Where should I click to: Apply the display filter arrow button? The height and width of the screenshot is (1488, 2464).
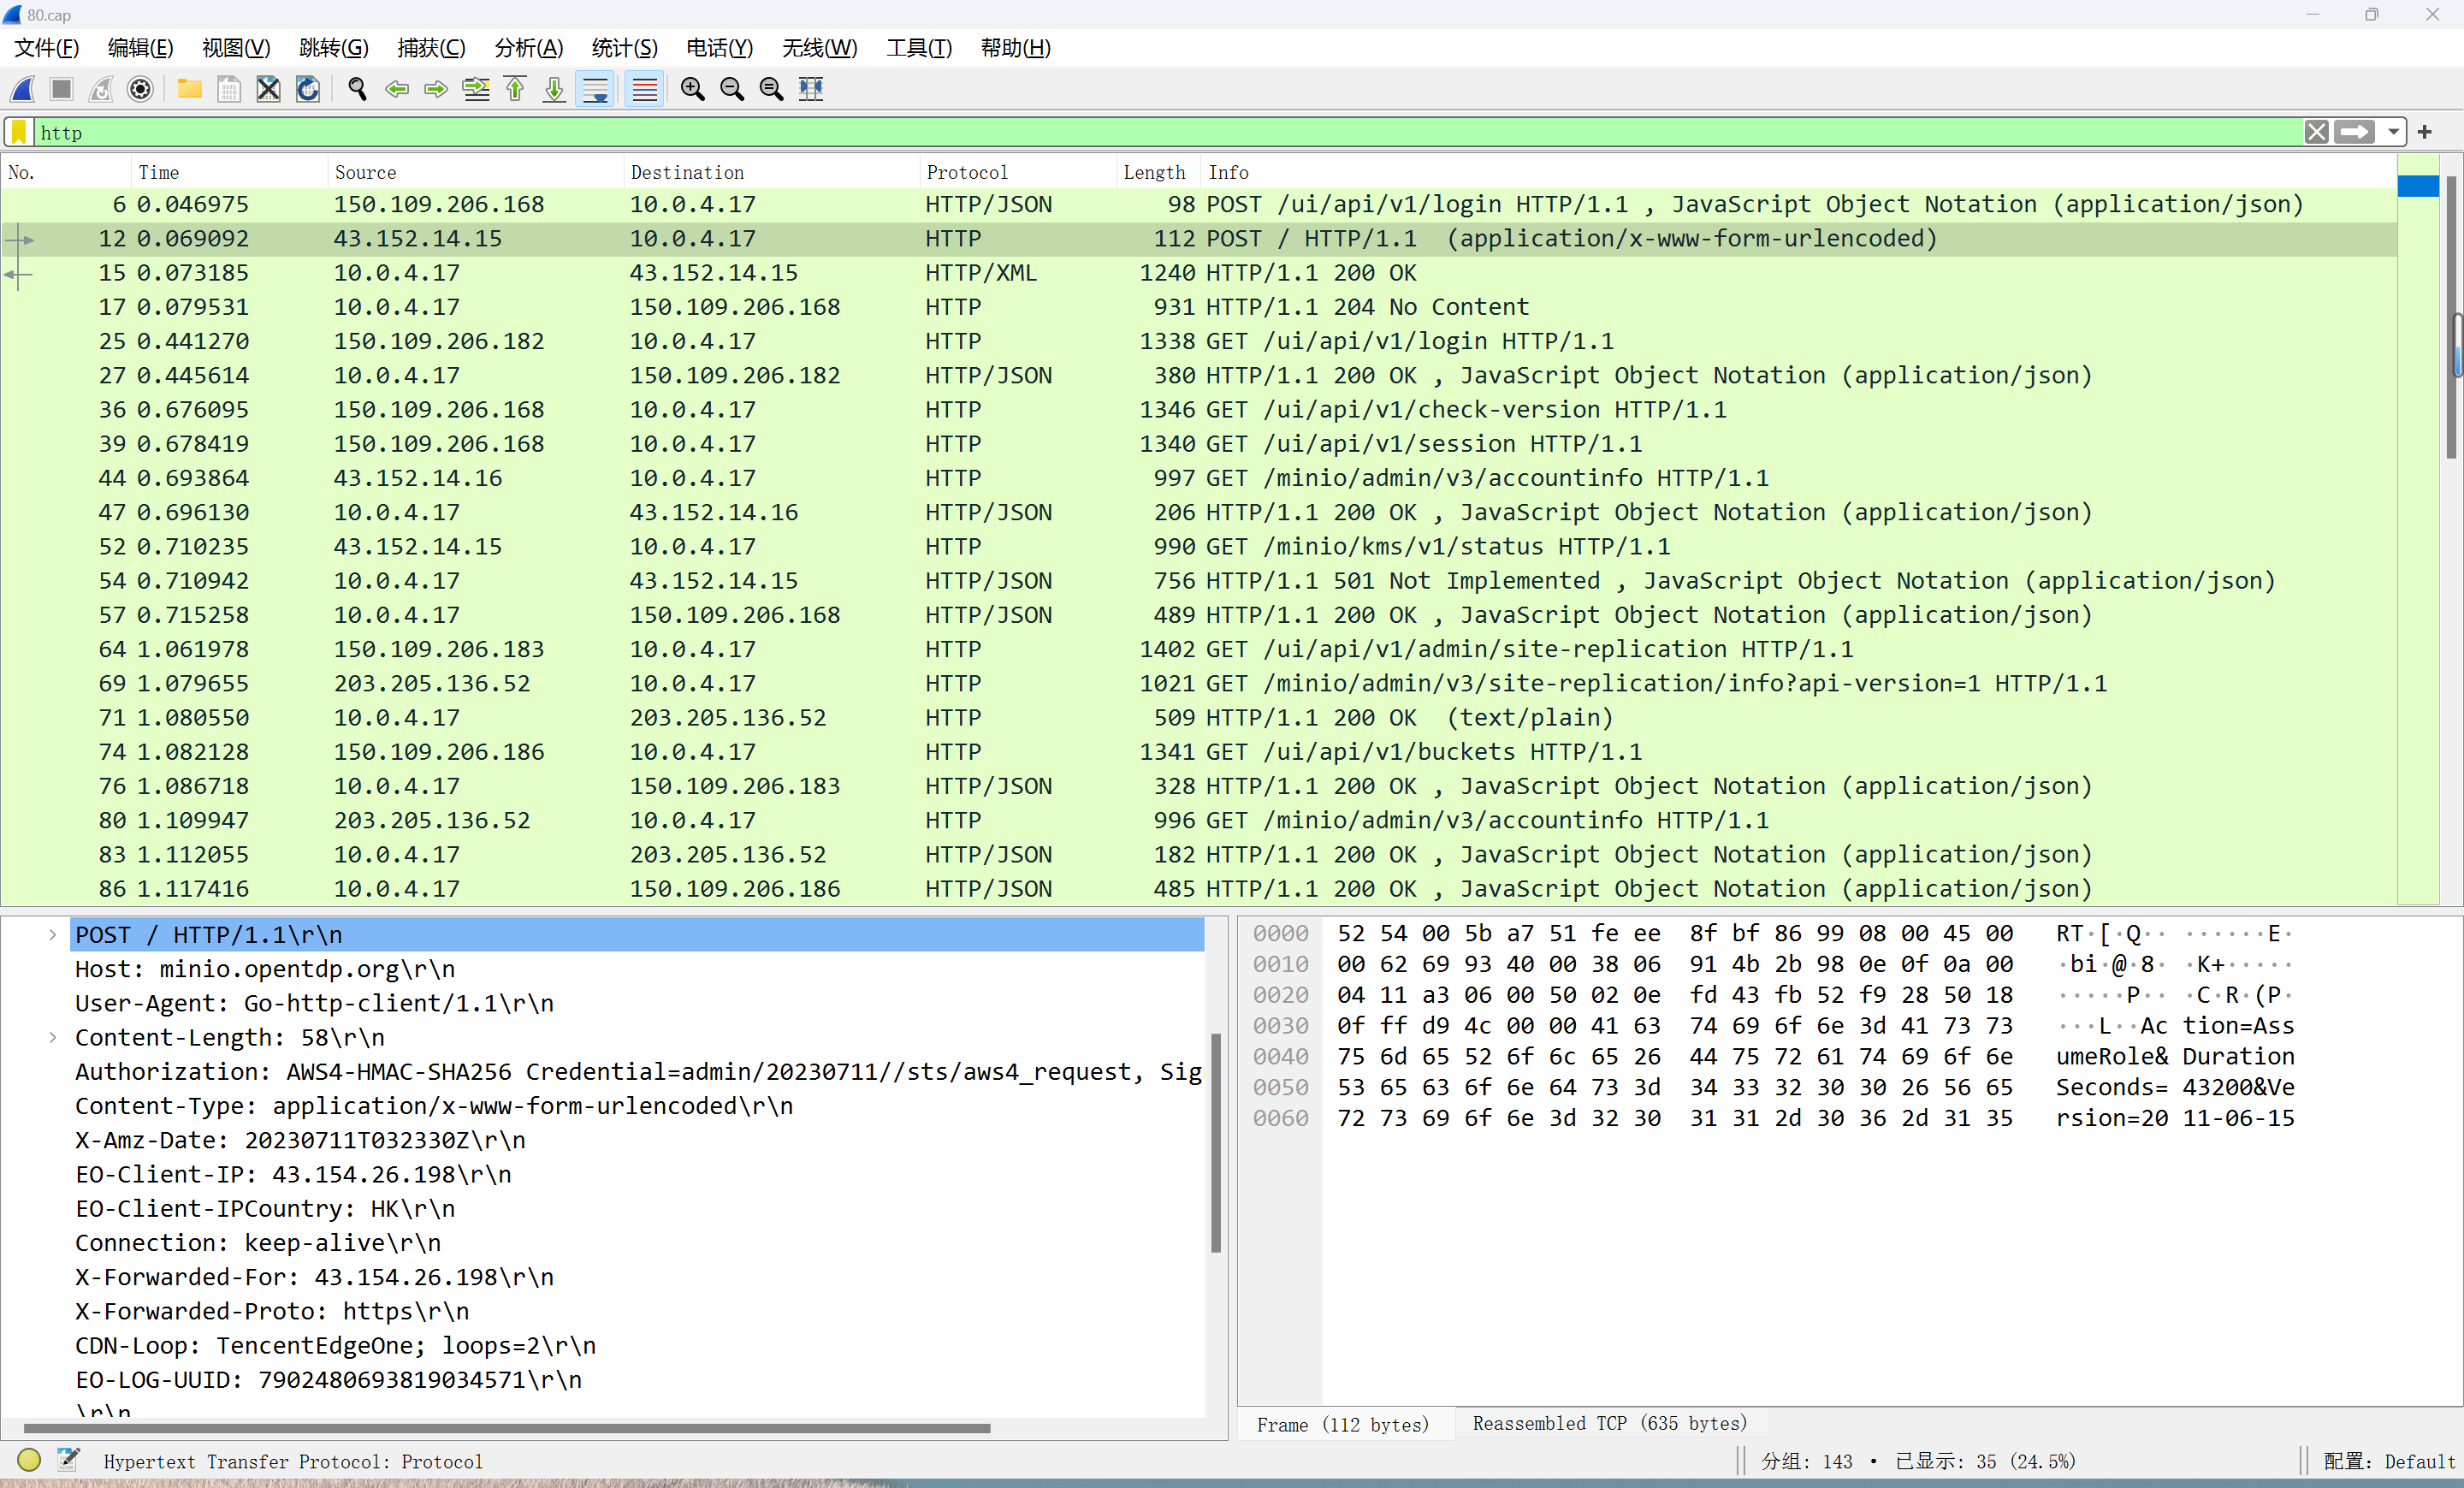tap(2355, 132)
